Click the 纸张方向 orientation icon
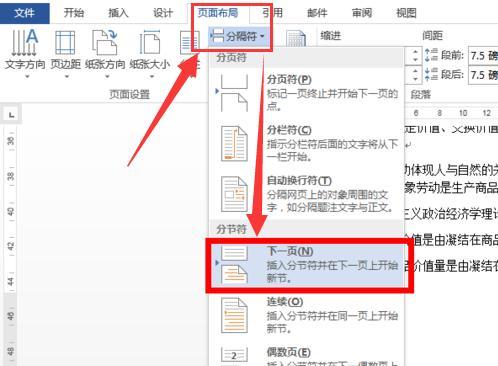 pos(105,42)
